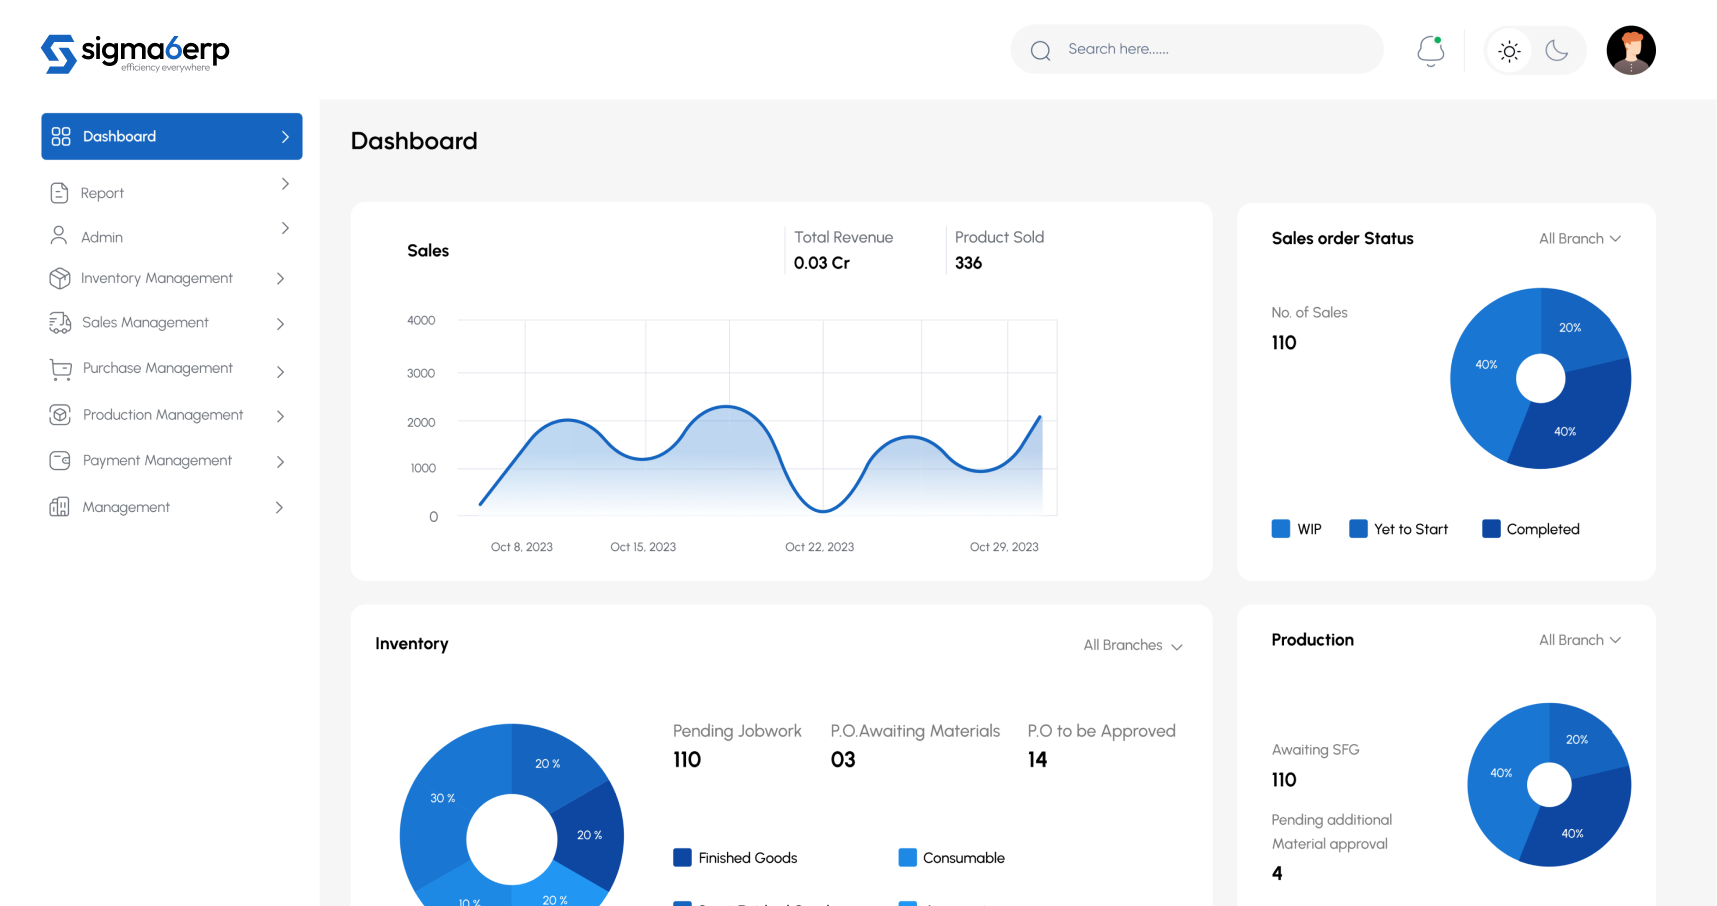Open the Inventory All Branches dropdown
The image size is (1717, 906).
[1132, 645]
